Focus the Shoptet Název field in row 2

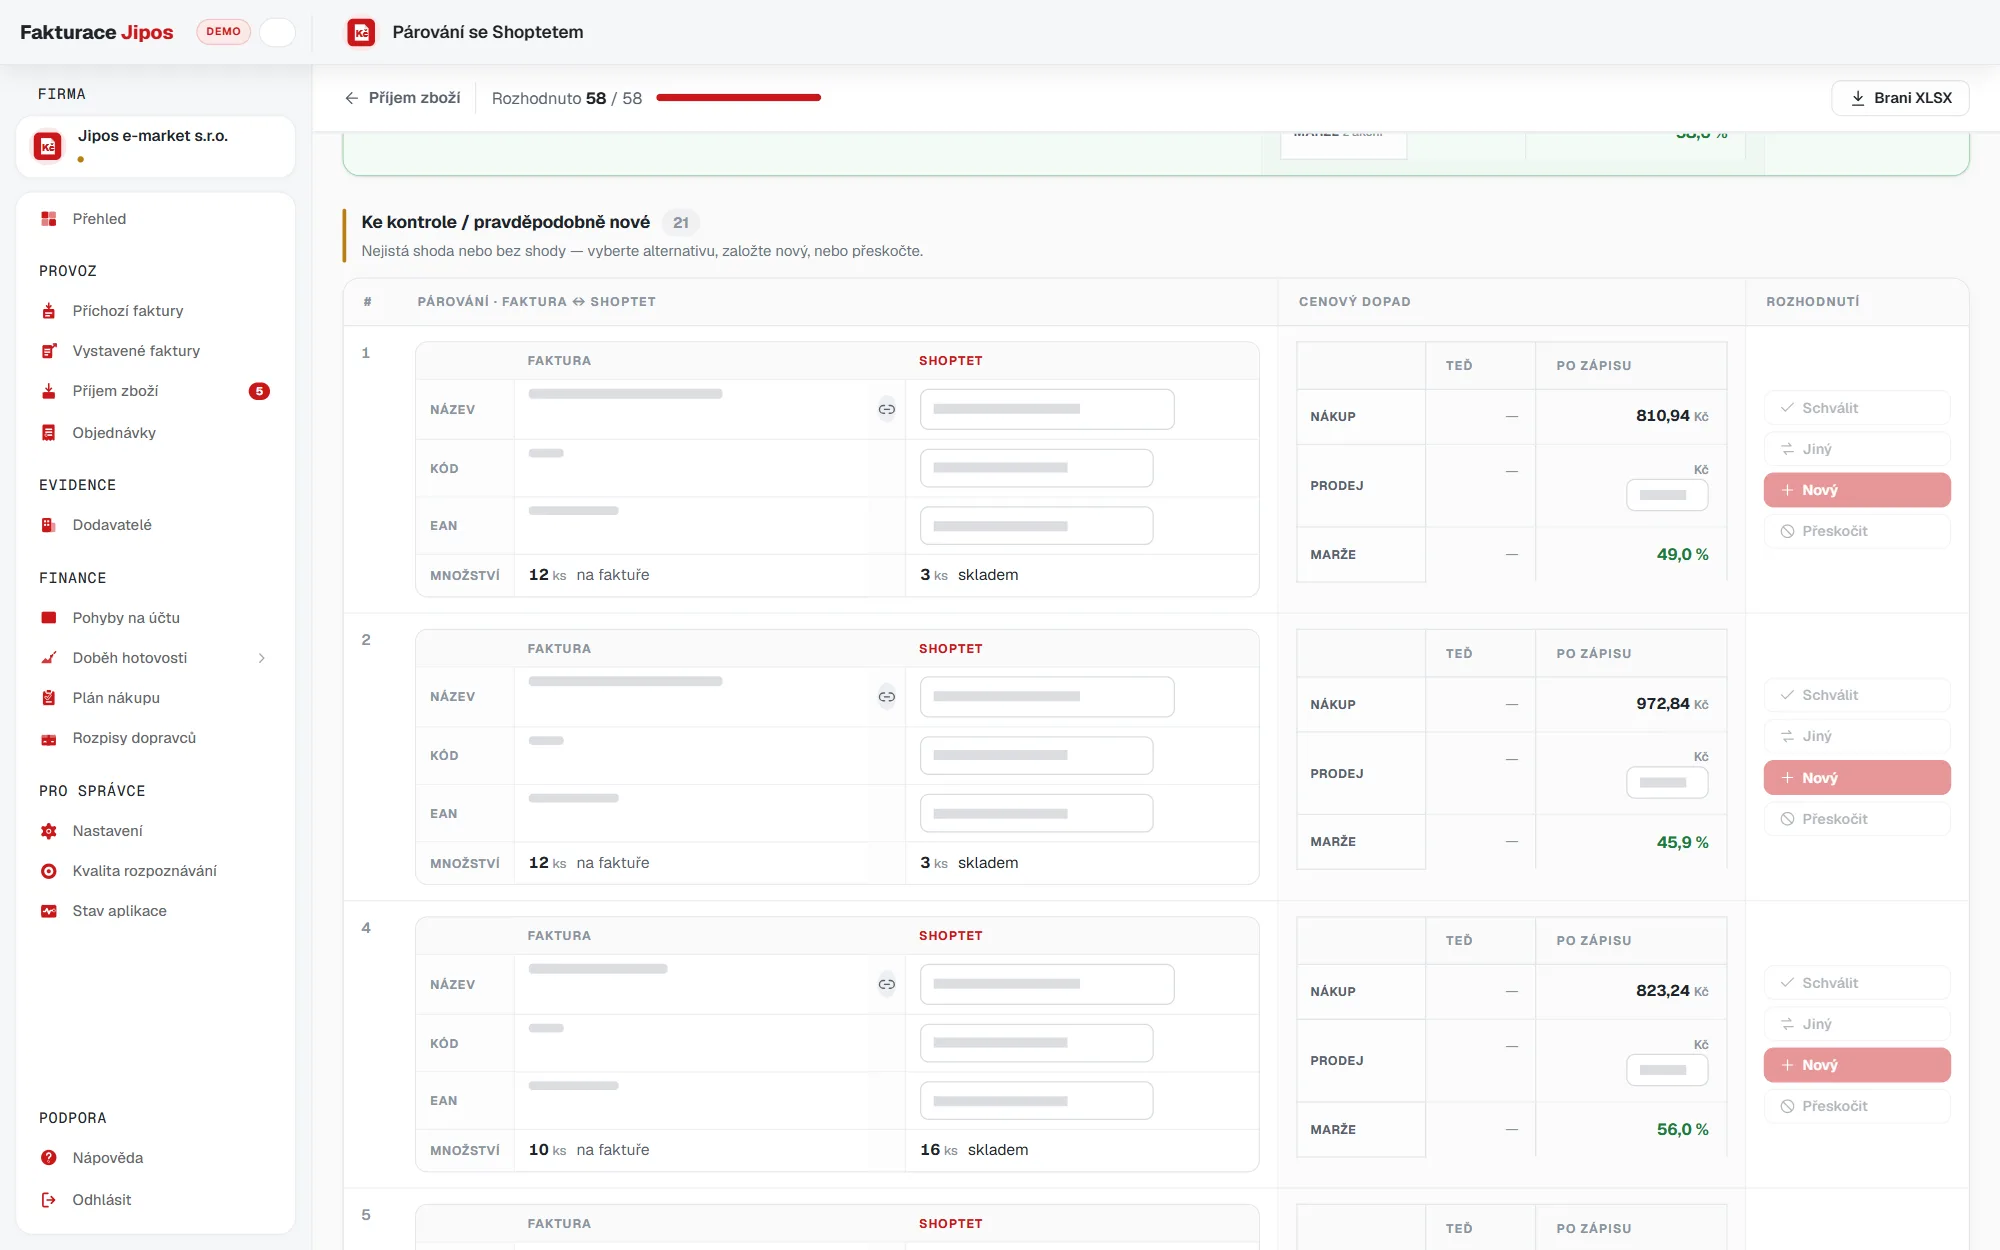[x=1047, y=697]
